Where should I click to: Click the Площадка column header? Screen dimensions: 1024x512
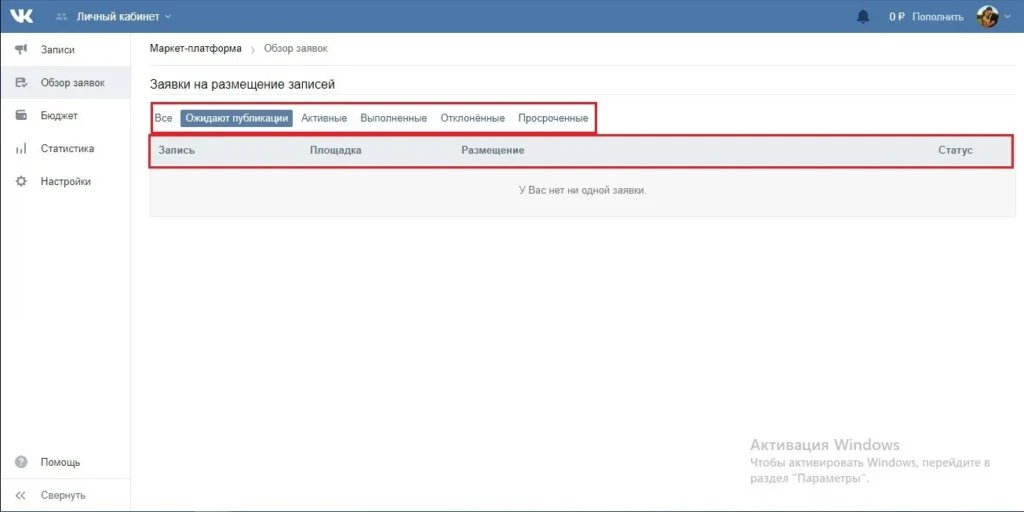[336, 150]
